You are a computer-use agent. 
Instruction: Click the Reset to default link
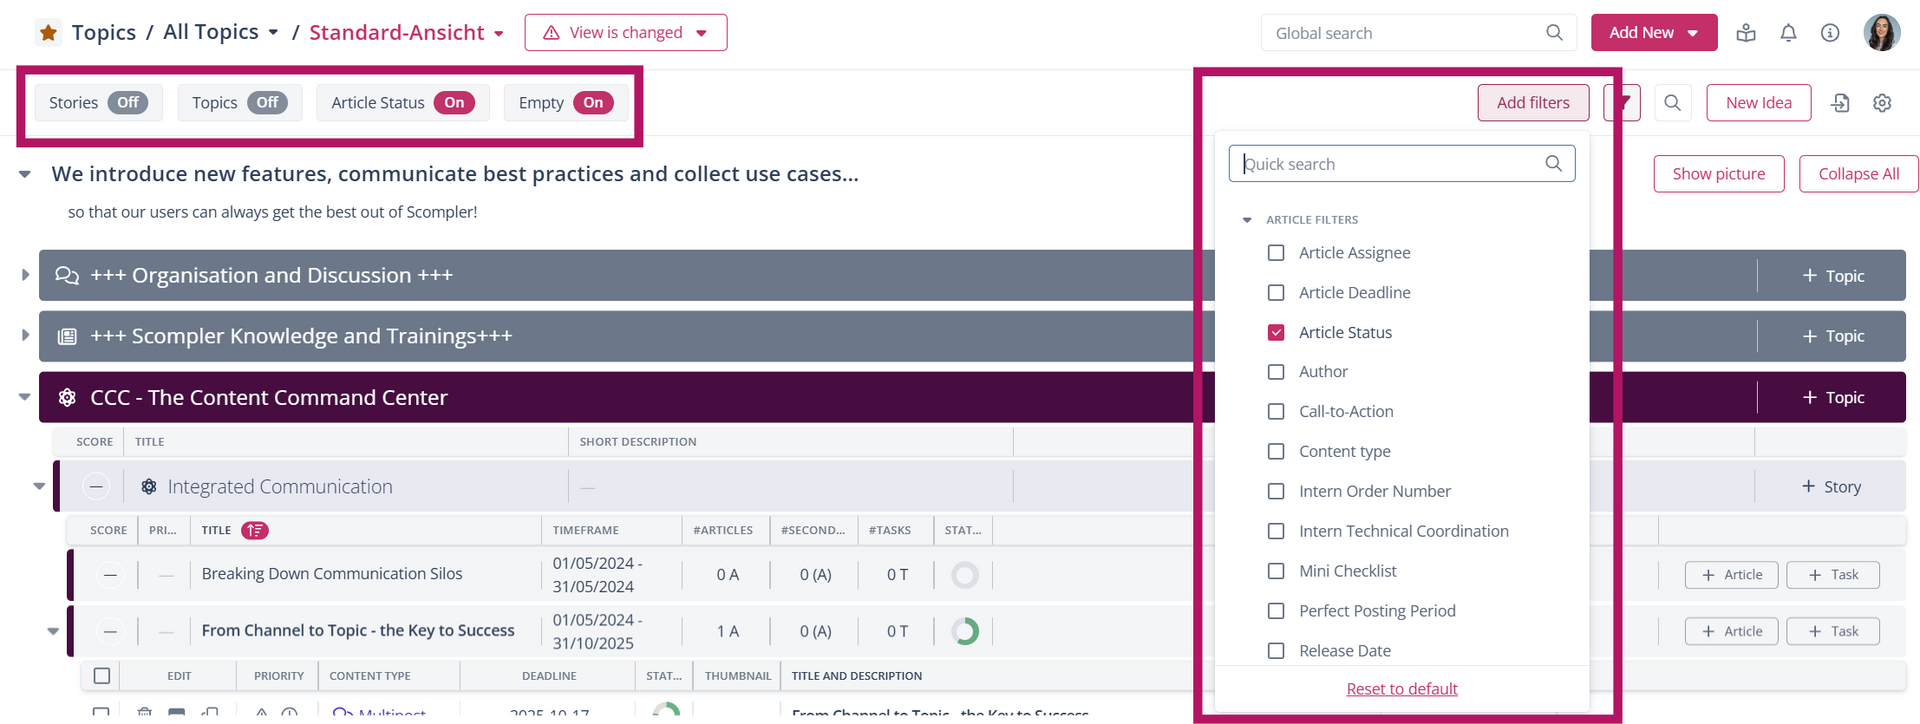[1401, 689]
